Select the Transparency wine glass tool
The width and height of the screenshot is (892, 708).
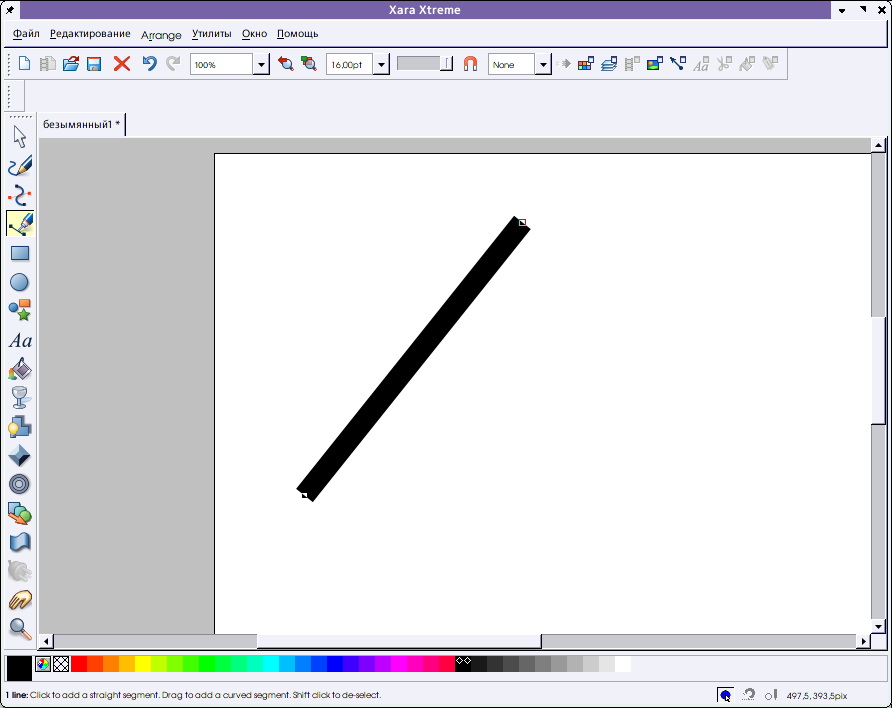20,398
